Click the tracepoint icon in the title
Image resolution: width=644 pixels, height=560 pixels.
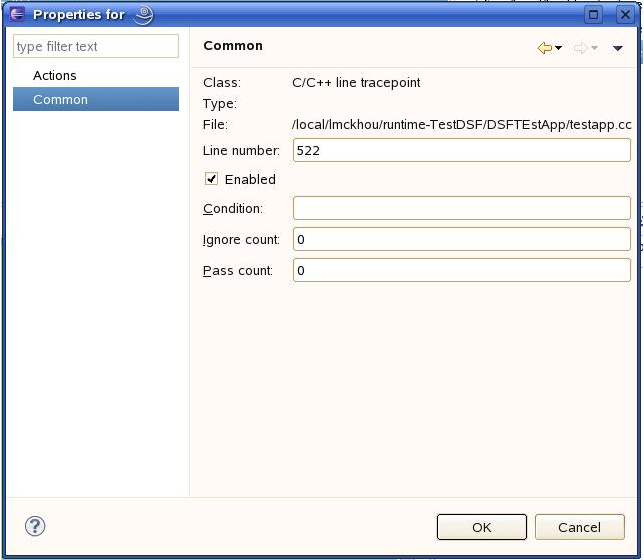click(144, 15)
